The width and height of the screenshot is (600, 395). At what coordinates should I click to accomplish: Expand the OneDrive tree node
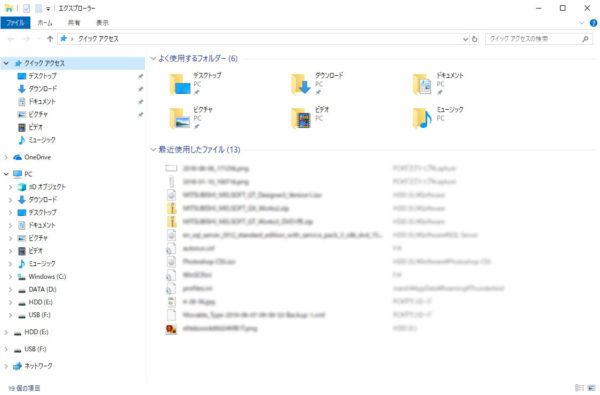click(x=6, y=157)
